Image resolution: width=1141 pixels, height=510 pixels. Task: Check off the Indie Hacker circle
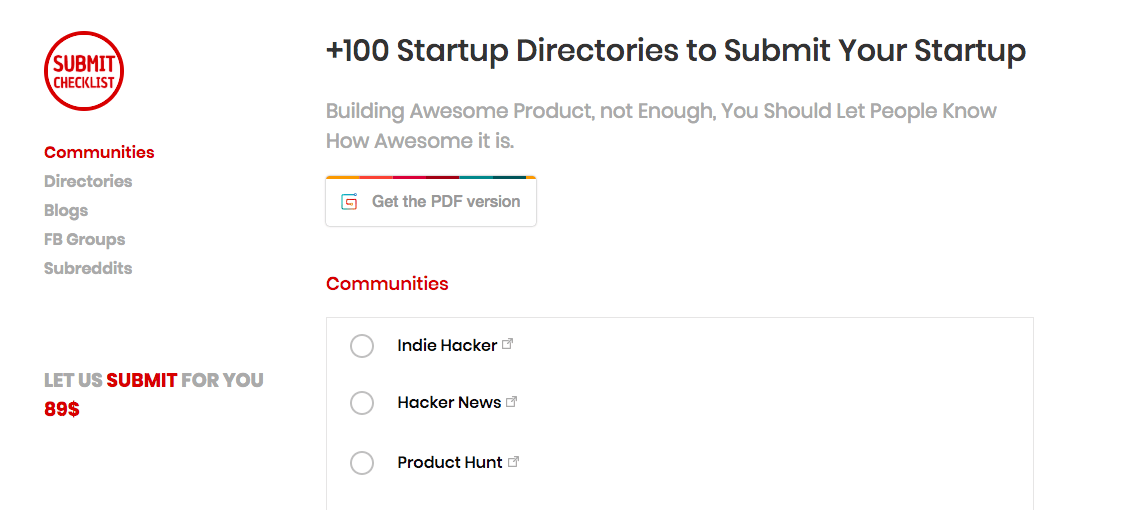coord(362,346)
